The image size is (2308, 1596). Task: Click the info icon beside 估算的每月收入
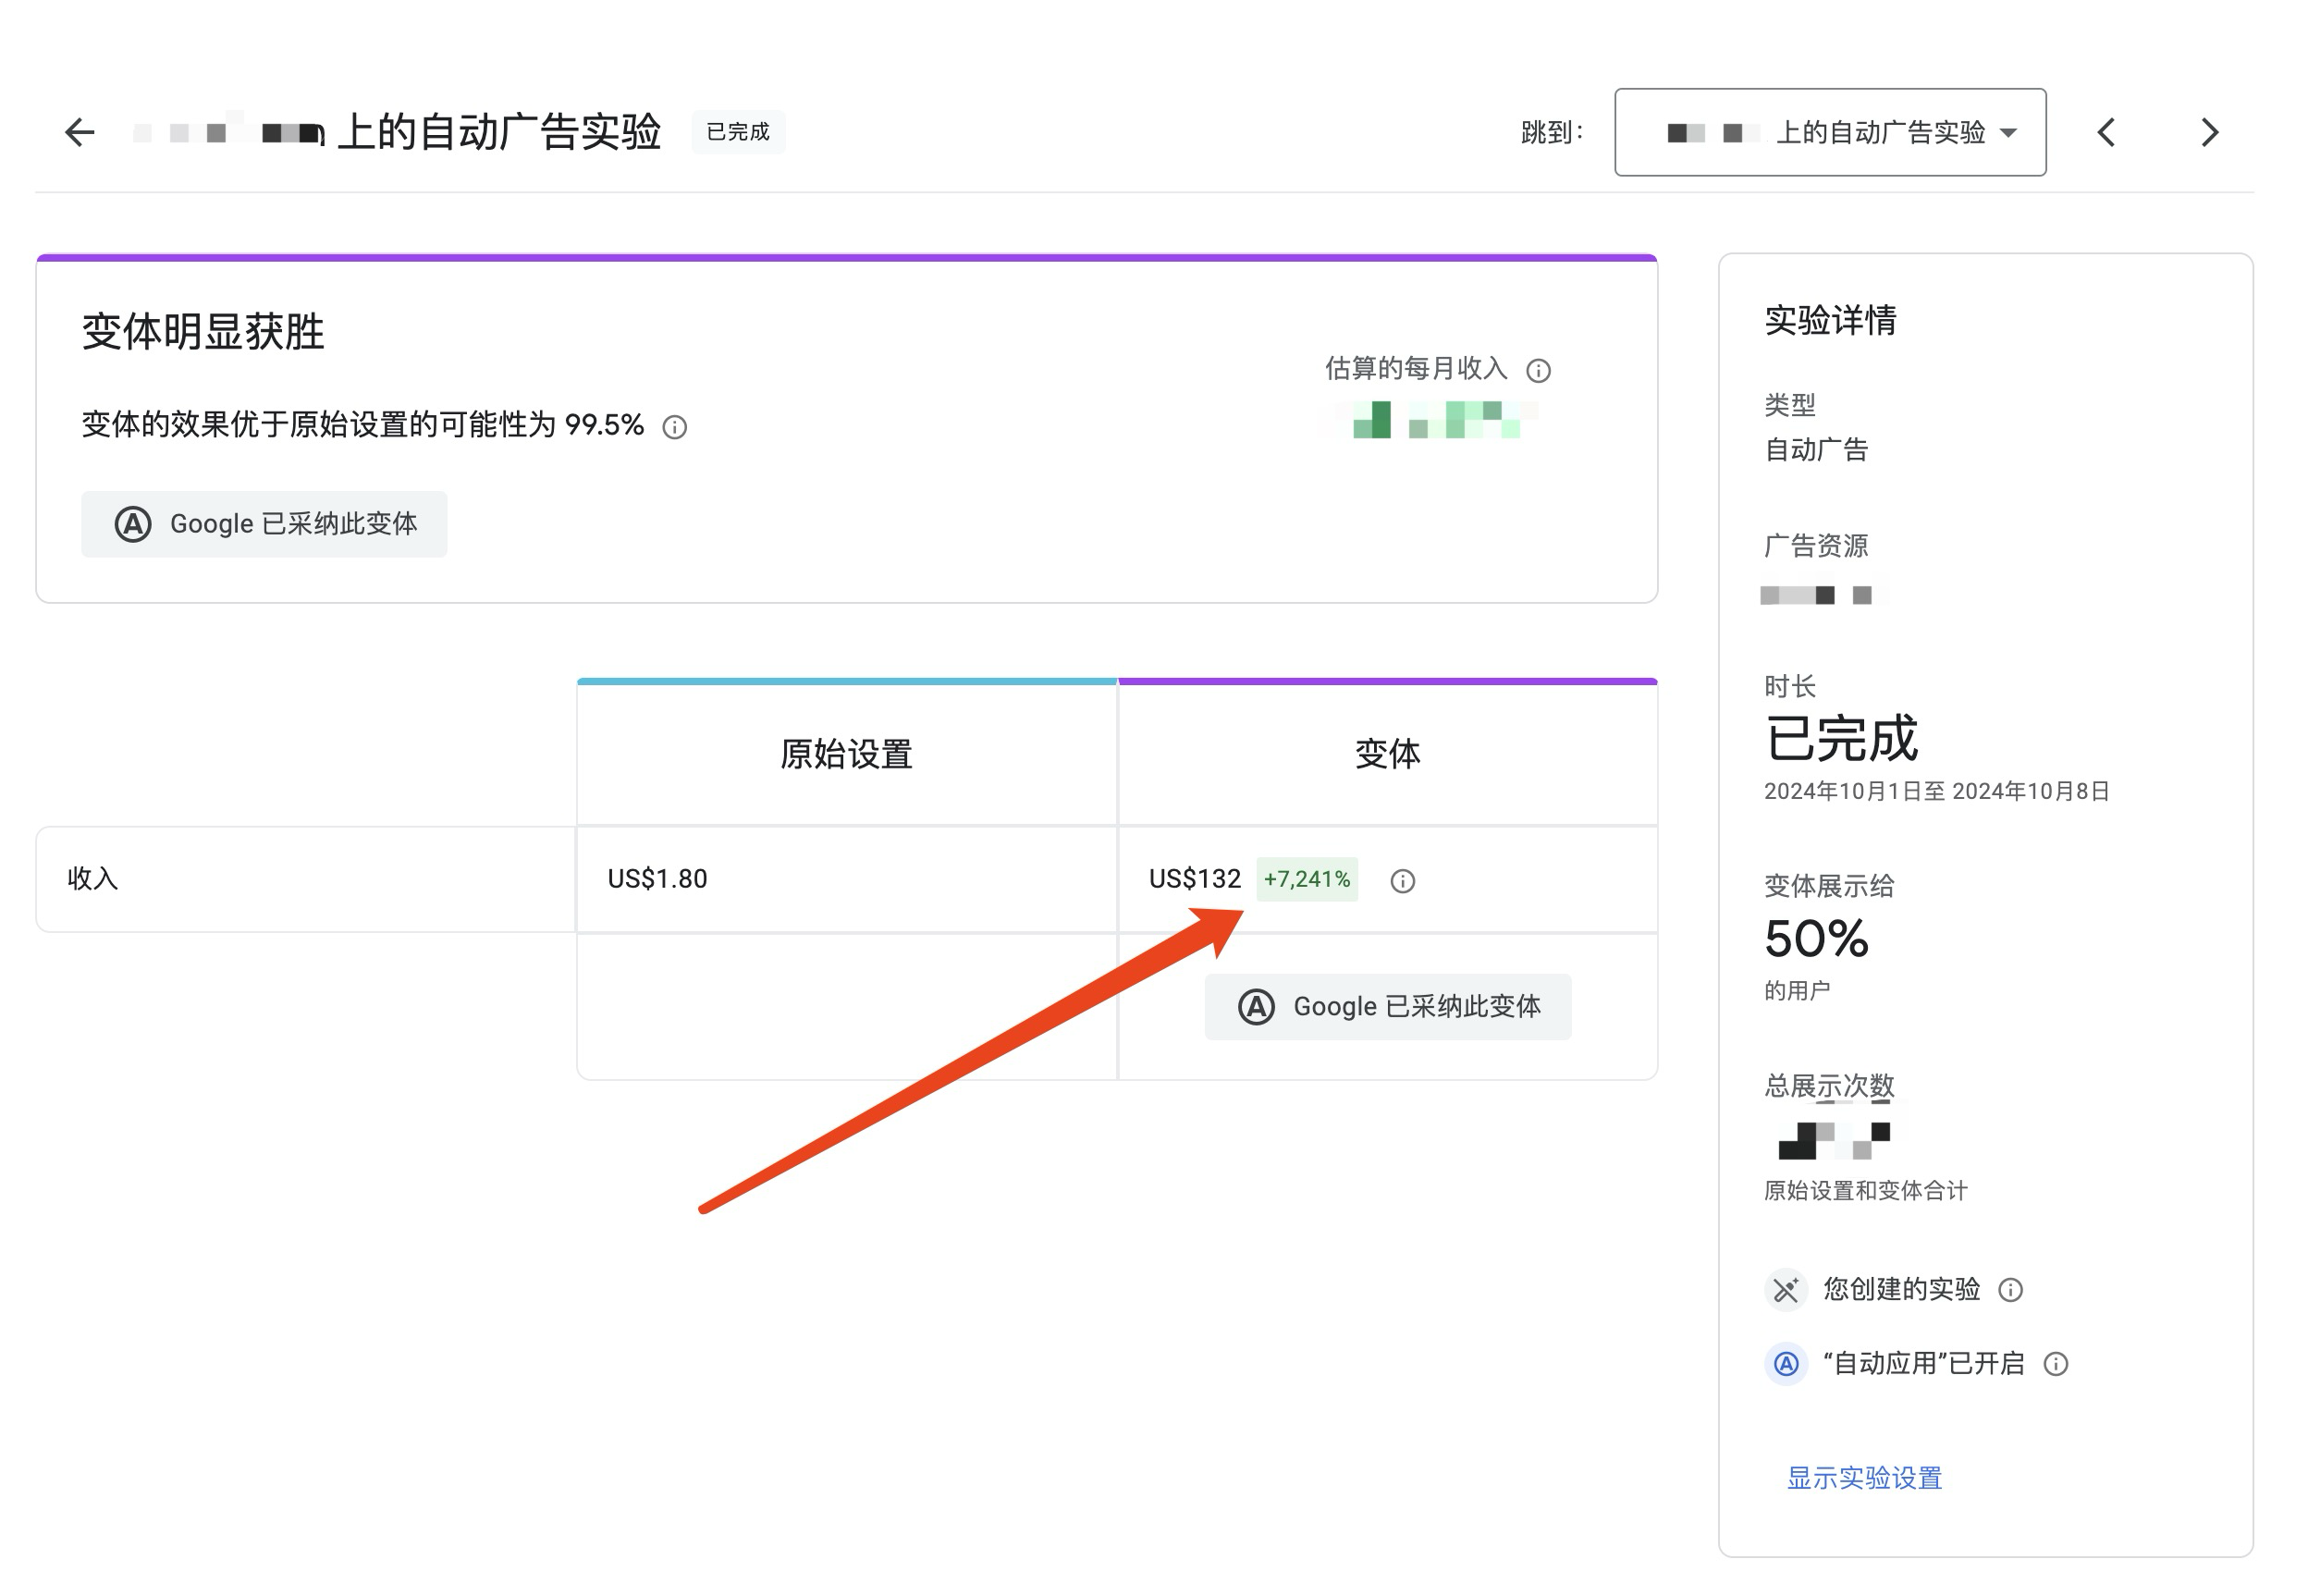pyautogui.click(x=1538, y=371)
